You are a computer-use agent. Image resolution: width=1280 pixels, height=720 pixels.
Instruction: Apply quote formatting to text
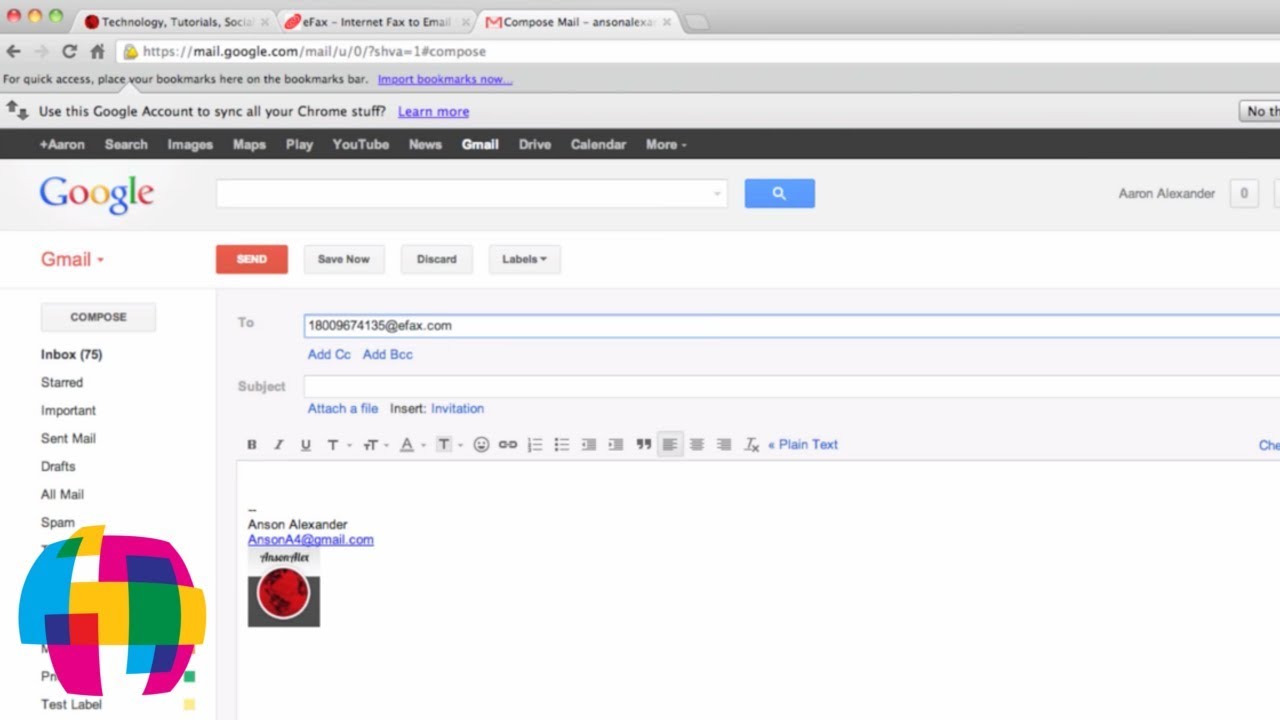[643, 445]
